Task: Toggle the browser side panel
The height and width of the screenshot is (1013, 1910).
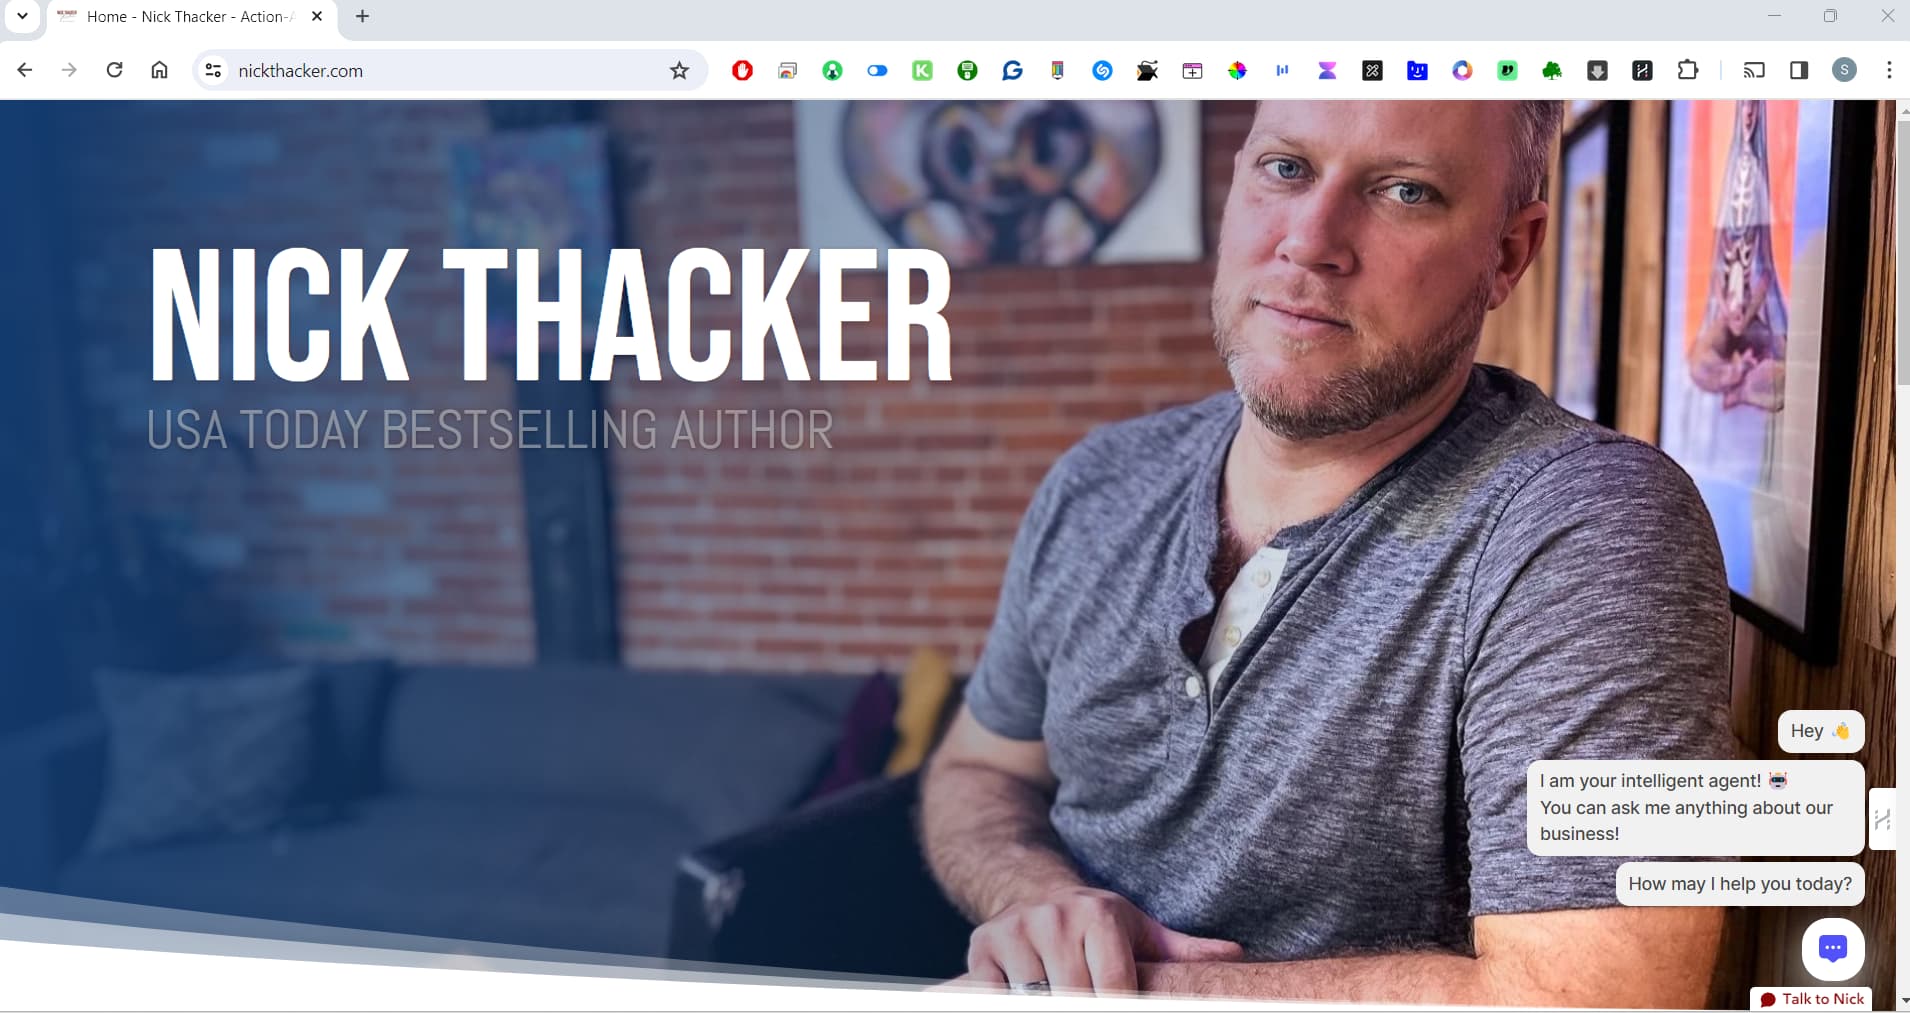Action: click(1799, 70)
